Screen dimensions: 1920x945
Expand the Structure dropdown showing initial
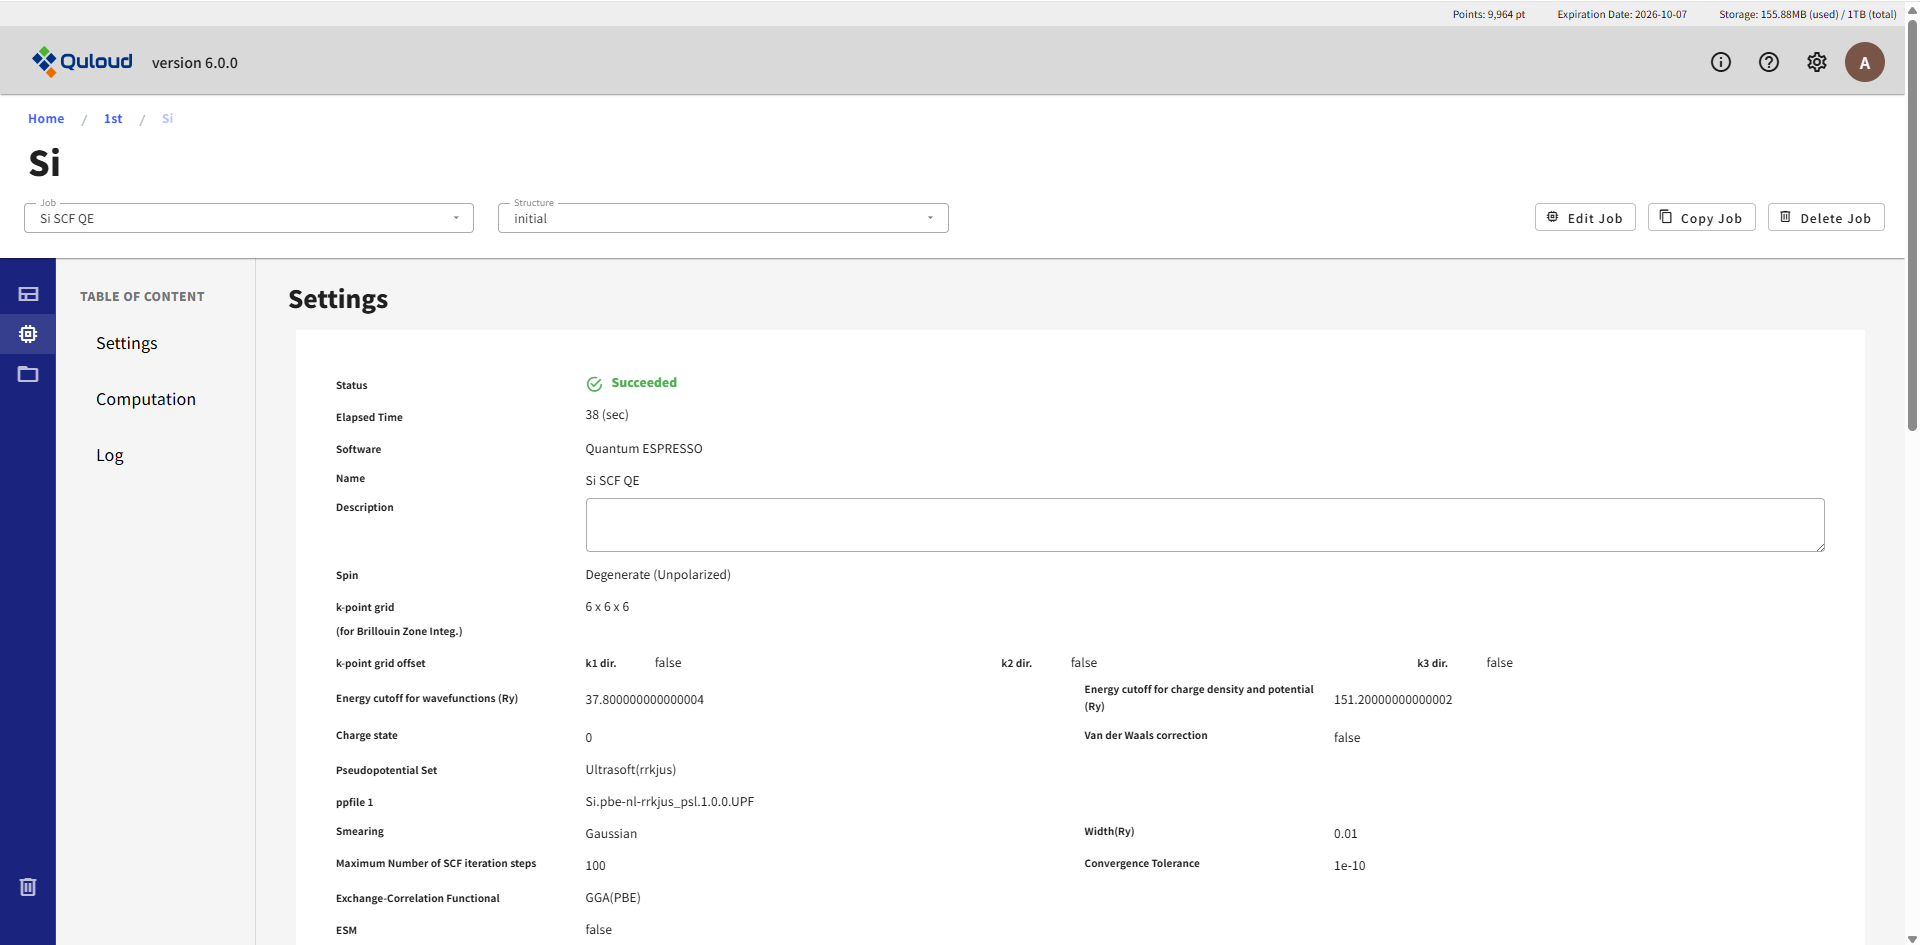click(x=722, y=218)
